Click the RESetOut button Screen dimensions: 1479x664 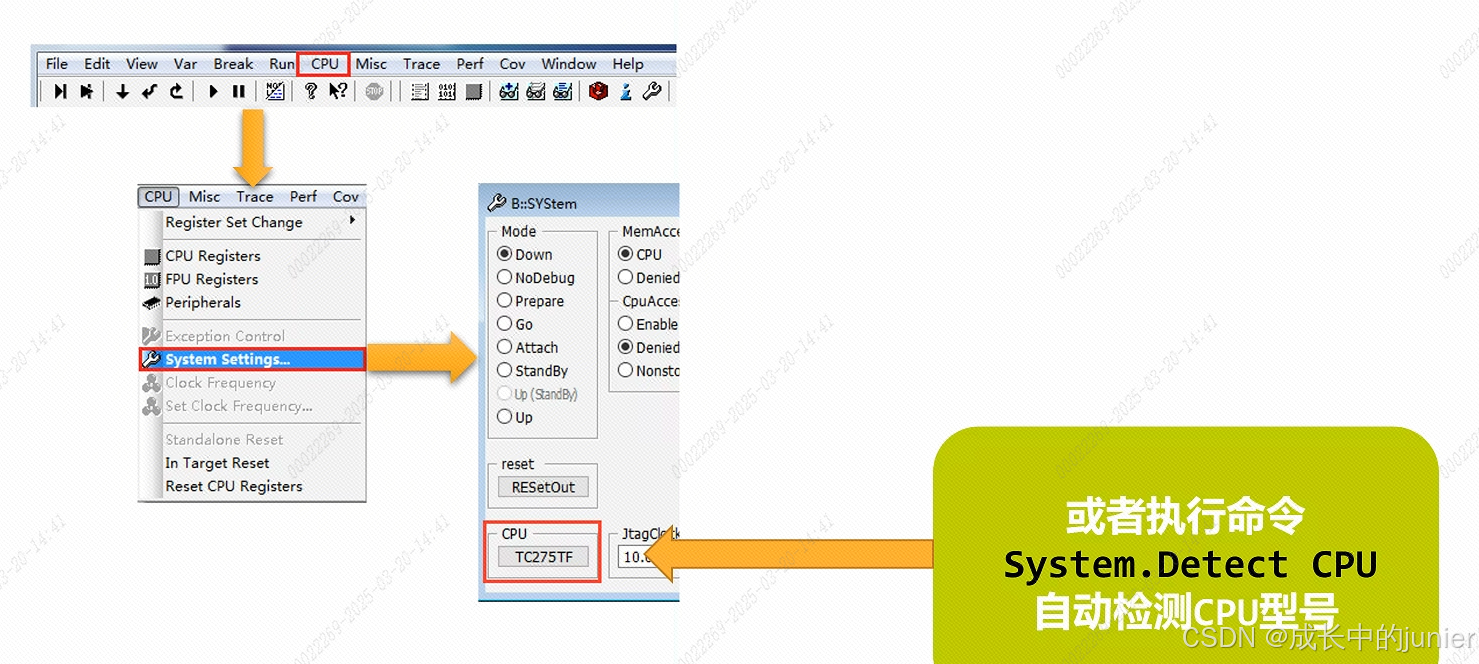point(542,487)
